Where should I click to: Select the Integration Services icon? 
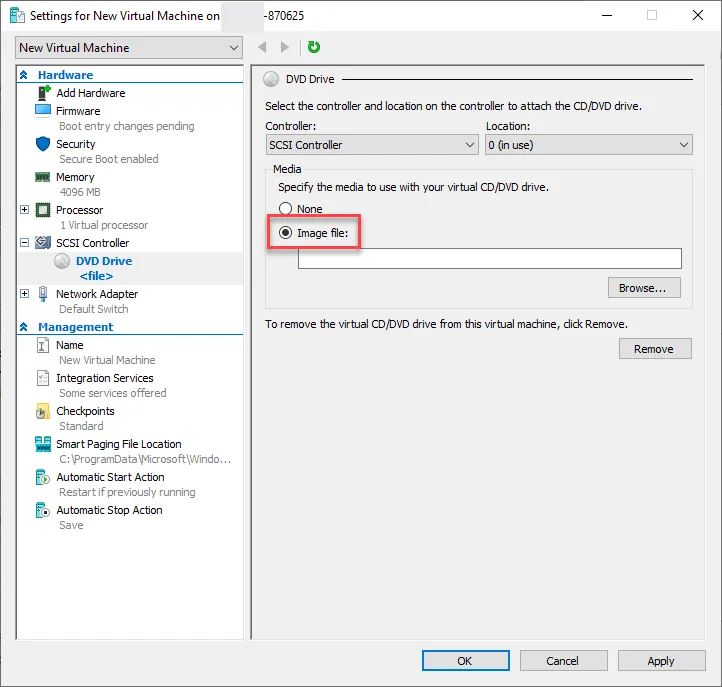coord(42,378)
